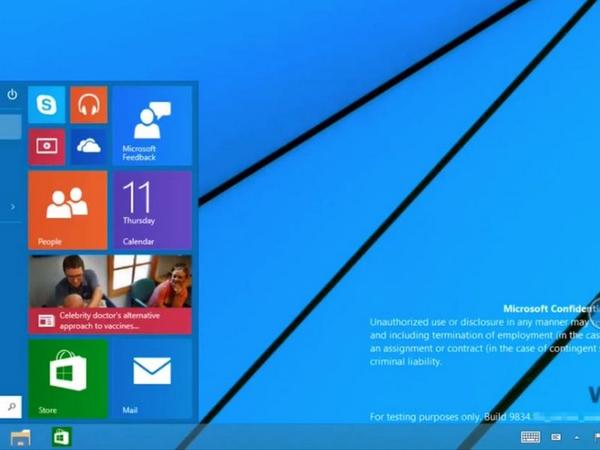600x450 pixels.
Task: Open the OneDrive cloud tile
Action: [89, 147]
